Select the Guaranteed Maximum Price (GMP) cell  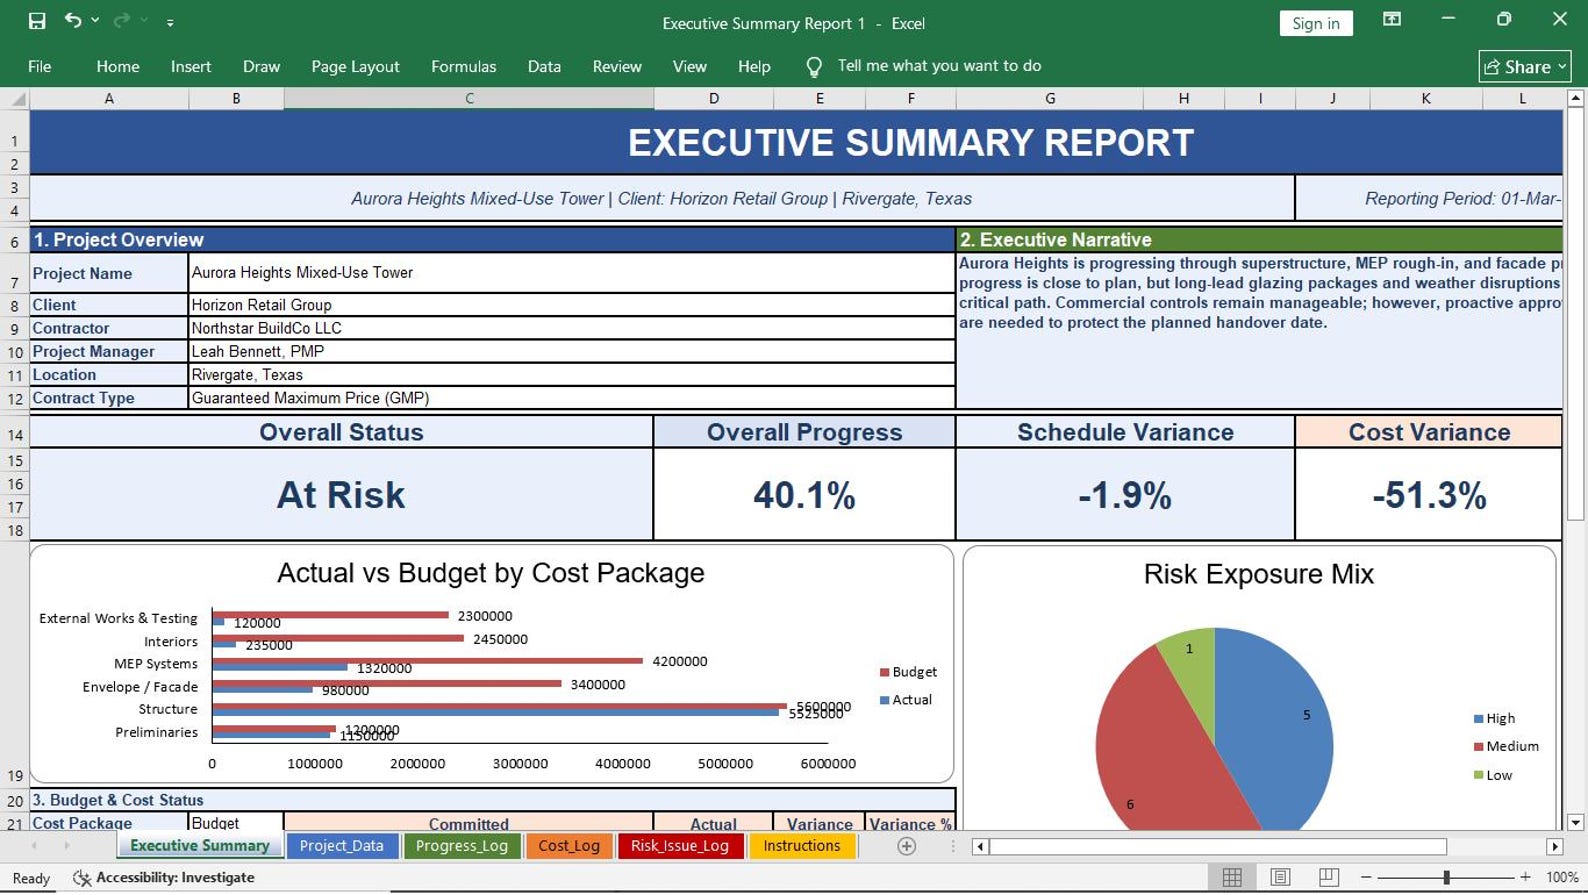point(571,398)
